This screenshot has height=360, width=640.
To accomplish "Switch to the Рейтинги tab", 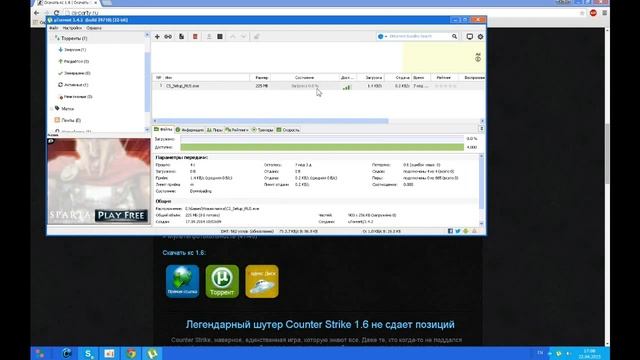I will point(237,130).
